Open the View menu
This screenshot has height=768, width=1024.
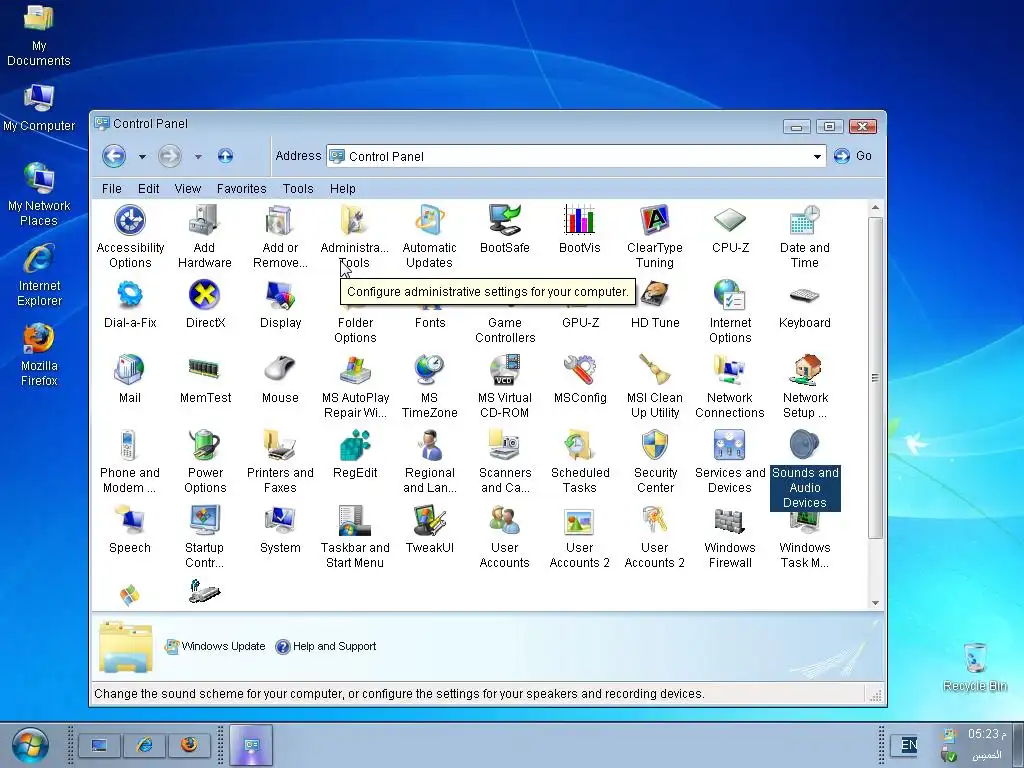tap(187, 189)
